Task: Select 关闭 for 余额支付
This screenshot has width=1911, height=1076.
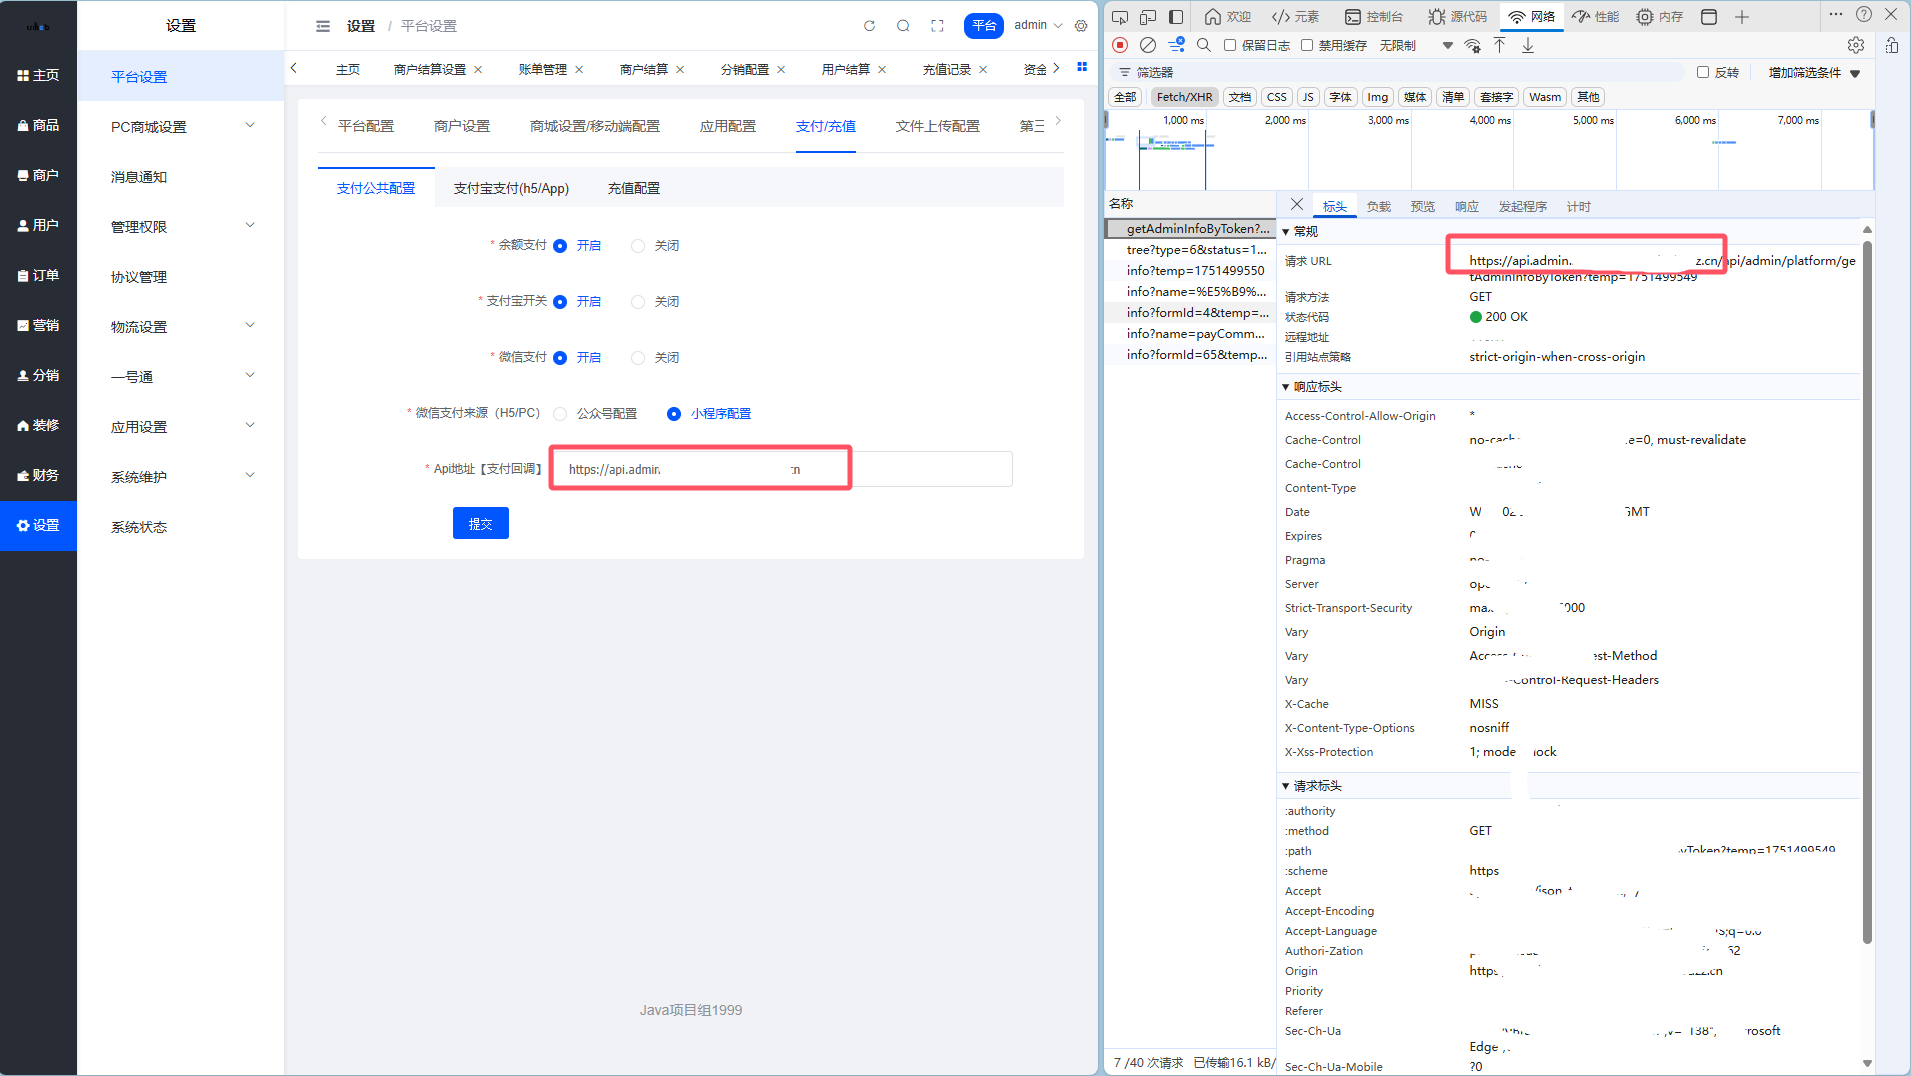Action: (638, 246)
